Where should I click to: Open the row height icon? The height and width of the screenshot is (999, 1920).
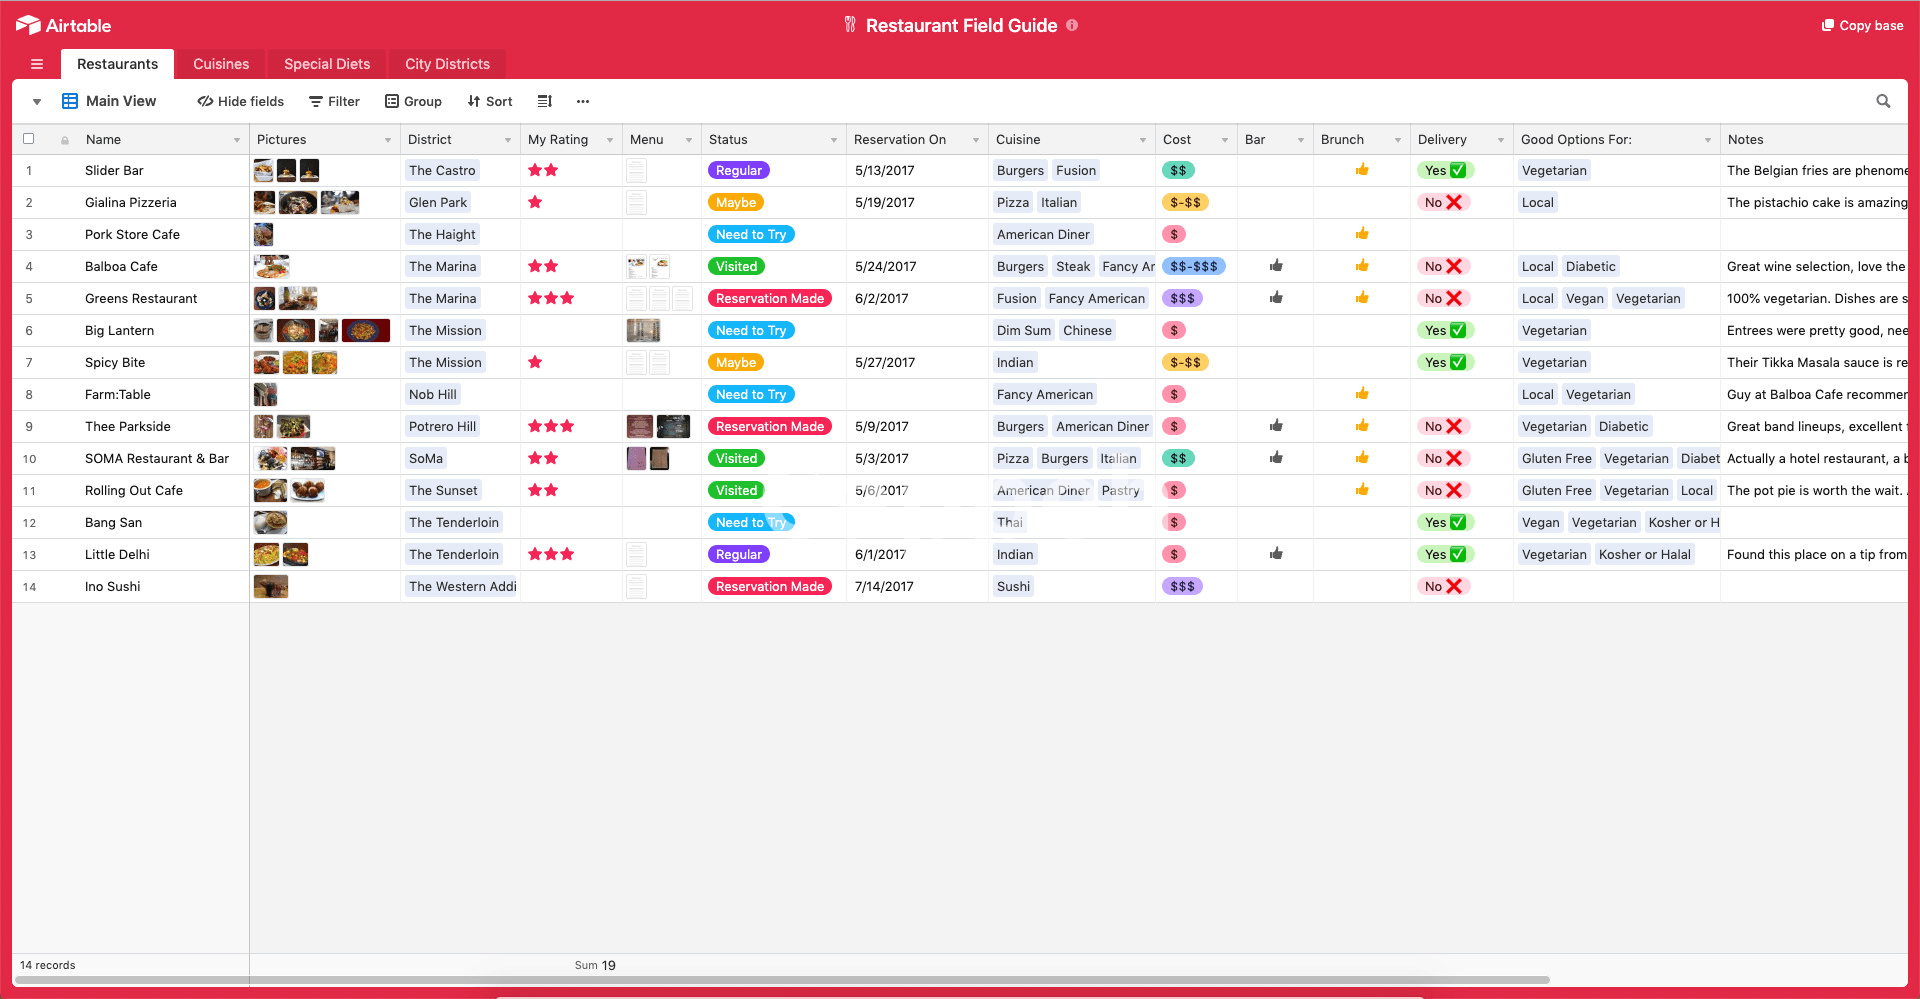(x=545, y=101)
